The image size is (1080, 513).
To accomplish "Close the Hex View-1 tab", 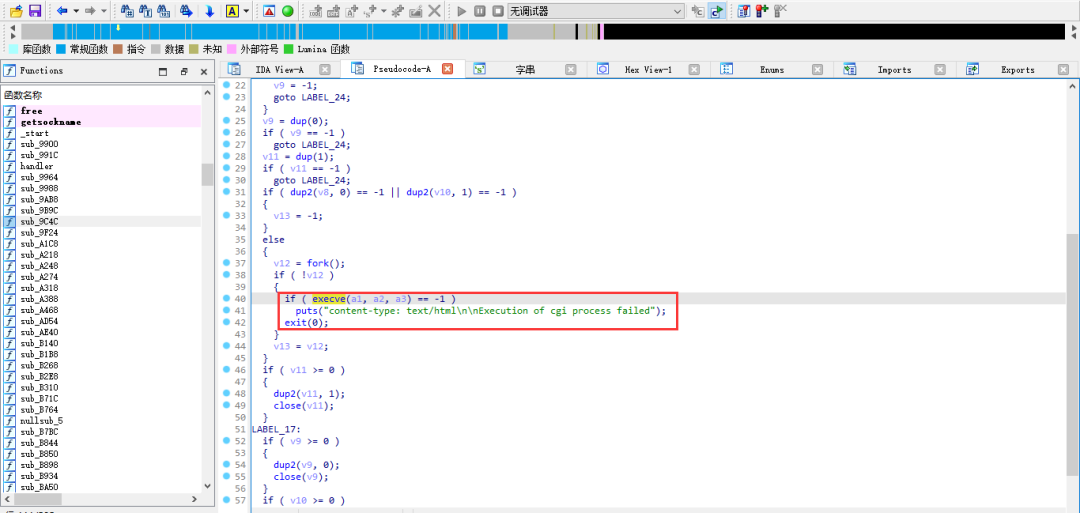I will pyautogui.click(x=694, y=70).
